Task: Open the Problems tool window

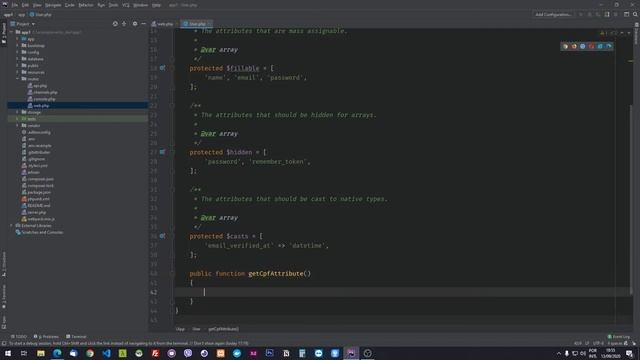Action: pyautogui.click(x=46, y=337)
